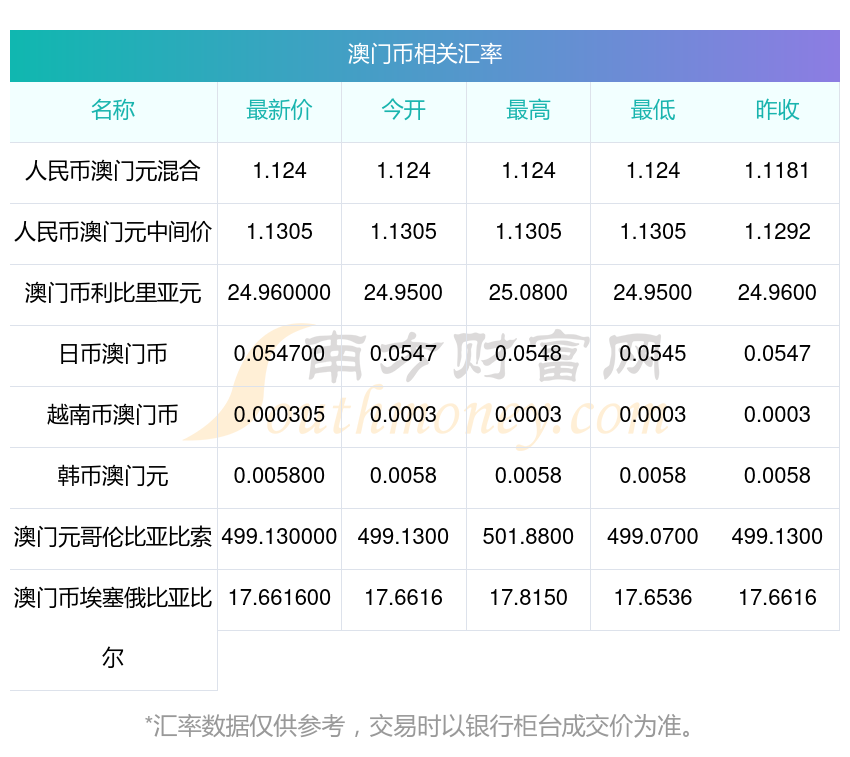This screenshot has height=757, width=850.
Task: Click the 24.960000 latest price value
Action: click(x=279, y=293)
